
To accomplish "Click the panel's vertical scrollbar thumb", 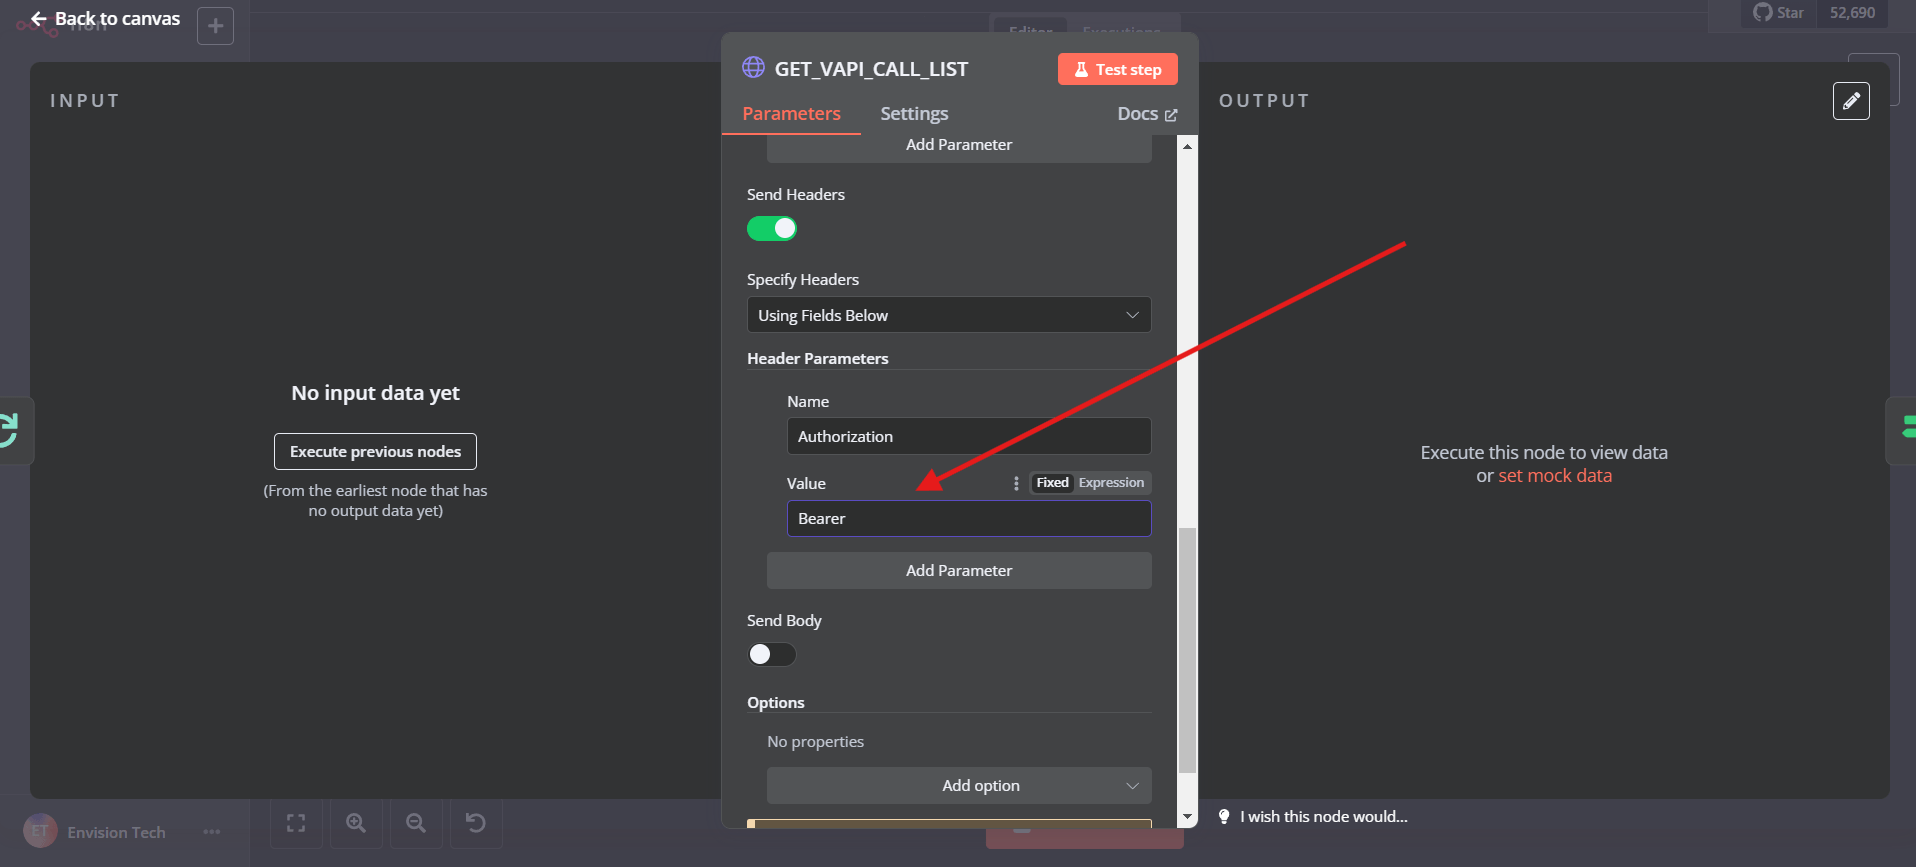I will 1187,650.
